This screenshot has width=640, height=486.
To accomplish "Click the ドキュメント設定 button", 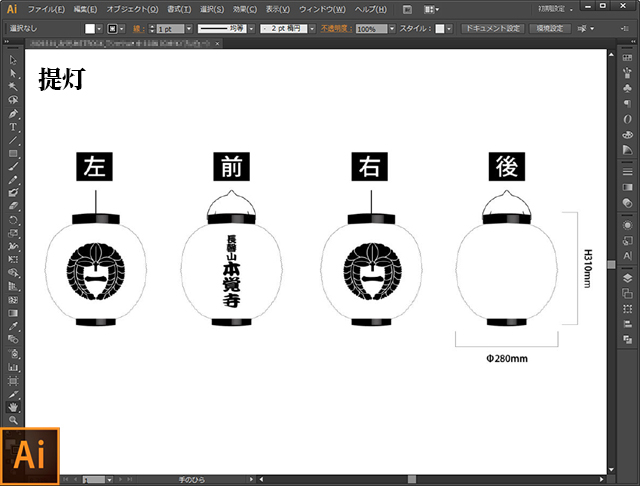I will click(493, 29).
